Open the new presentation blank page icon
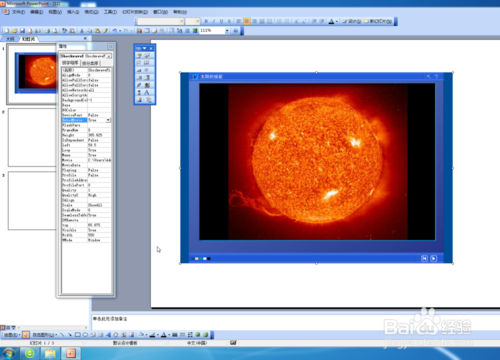500x360 pixels. 7,31
